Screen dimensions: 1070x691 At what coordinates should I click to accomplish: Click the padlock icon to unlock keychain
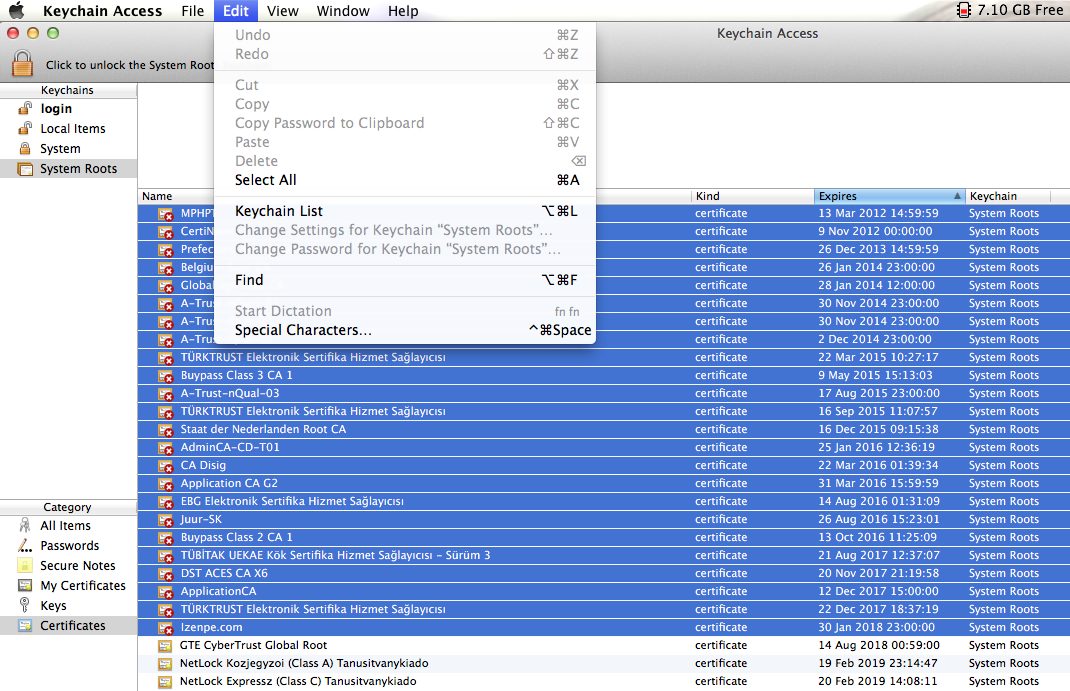click(x=22, y=64)
